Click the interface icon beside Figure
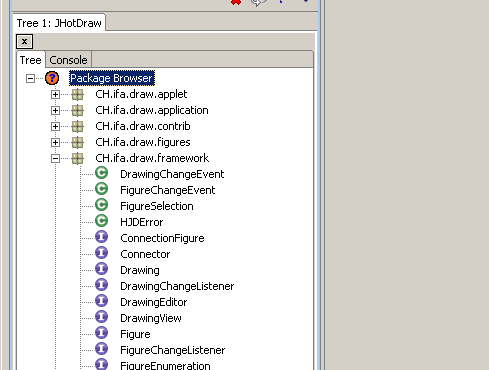Viewport: 489px width, 370px height. (x=101, y=333)
